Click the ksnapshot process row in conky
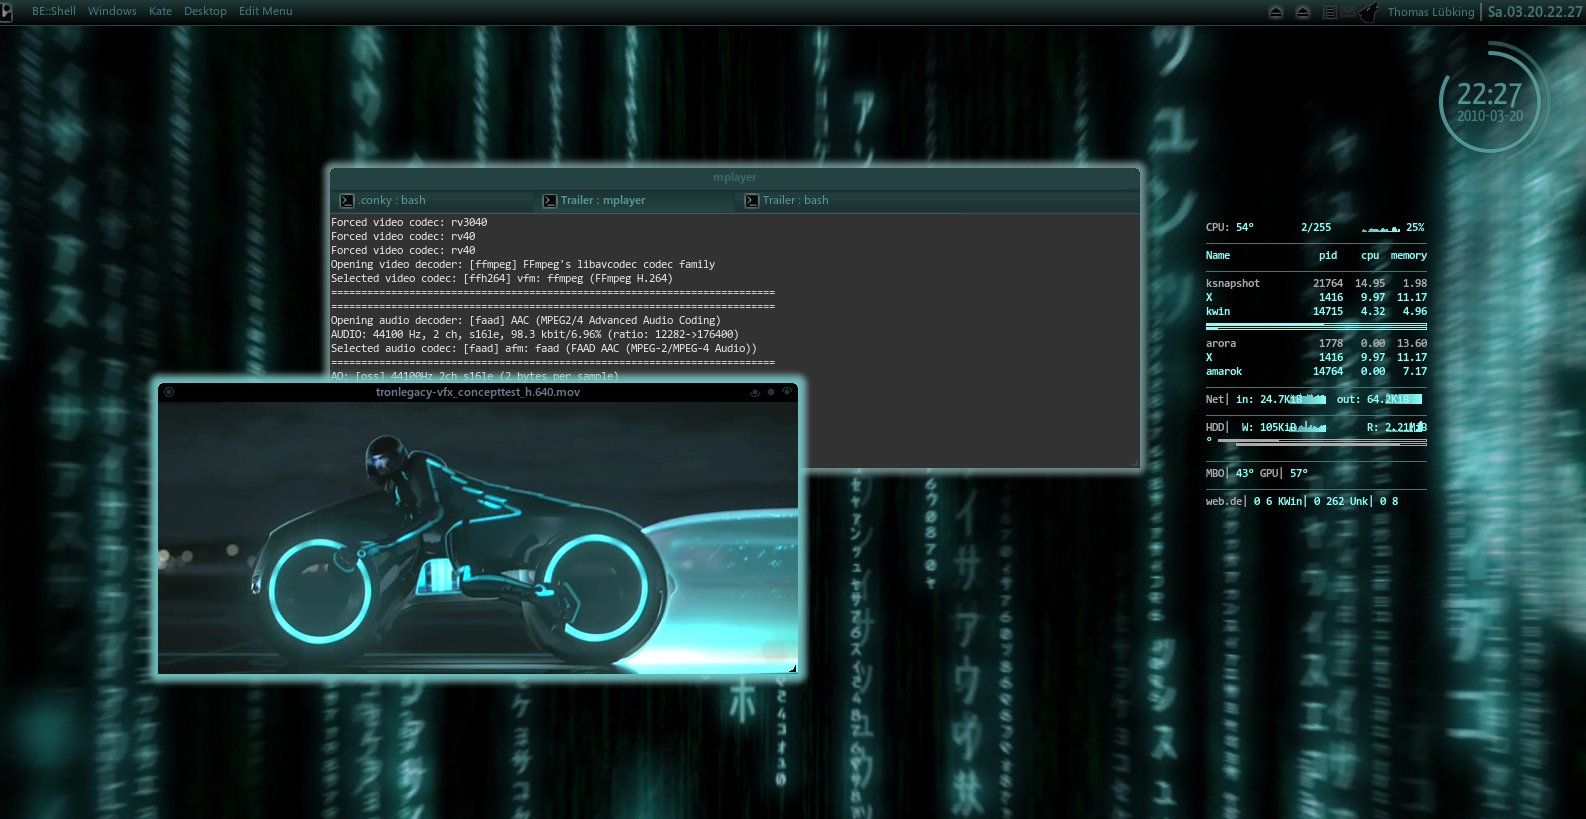This screenshot has height=819, width=1586. [1316, 283]
